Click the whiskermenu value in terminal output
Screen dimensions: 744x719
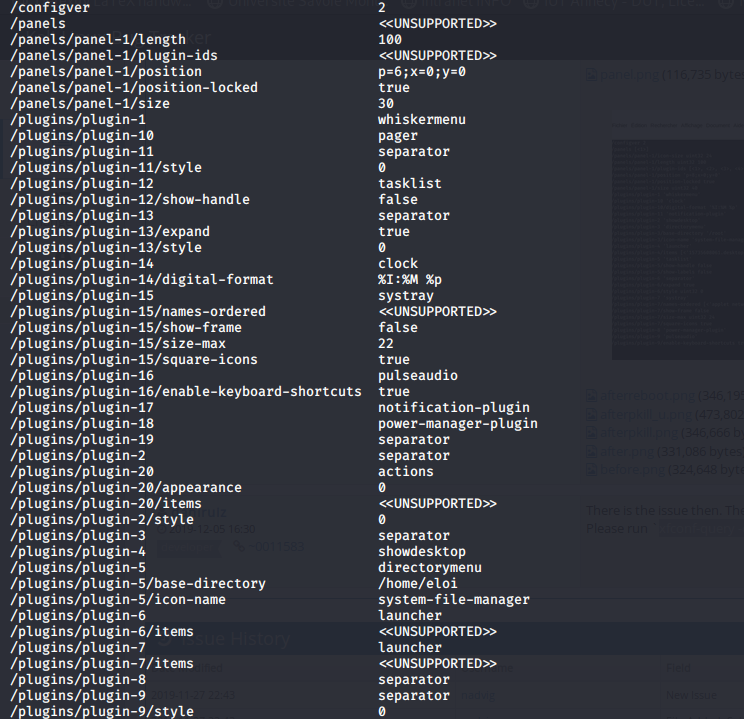point(421,120)
